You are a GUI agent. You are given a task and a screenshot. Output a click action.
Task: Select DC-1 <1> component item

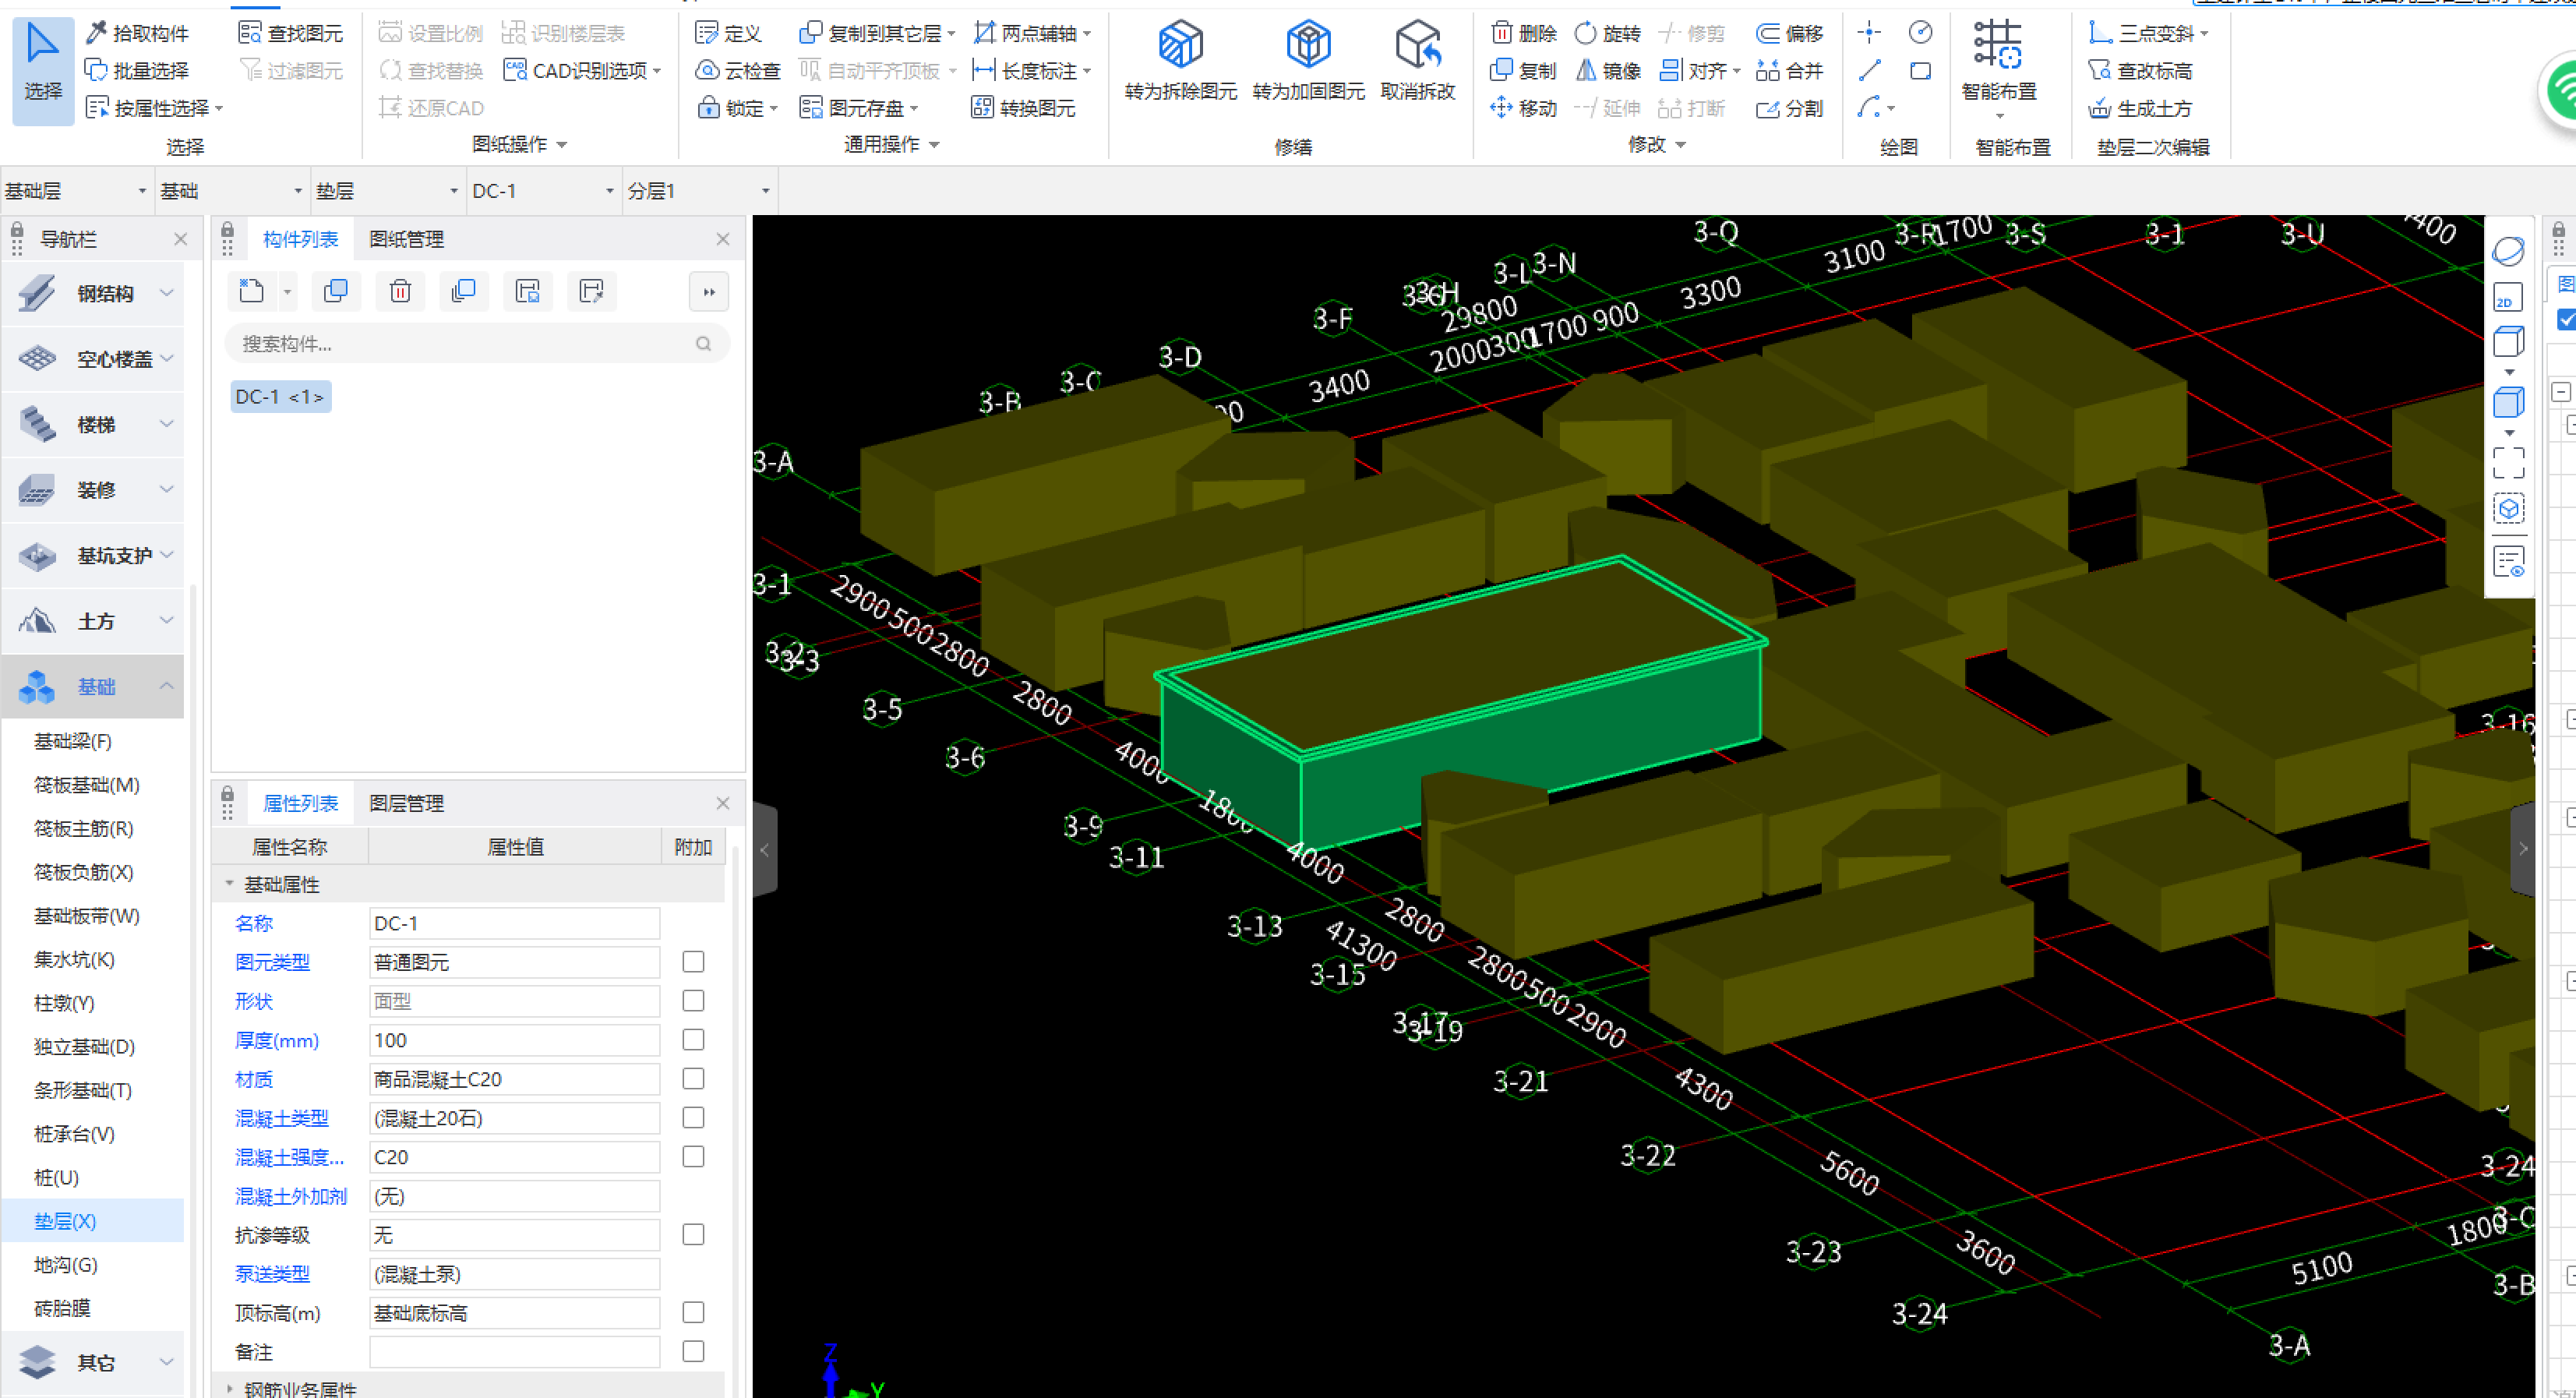click(280, 396)
